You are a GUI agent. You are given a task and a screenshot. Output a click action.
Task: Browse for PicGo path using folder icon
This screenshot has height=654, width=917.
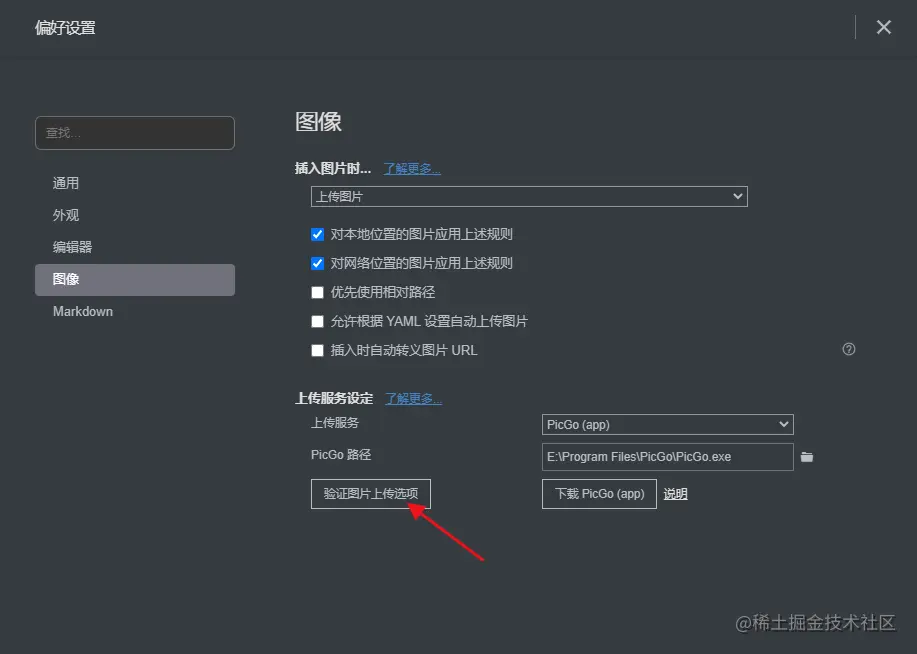click(807, 457)
